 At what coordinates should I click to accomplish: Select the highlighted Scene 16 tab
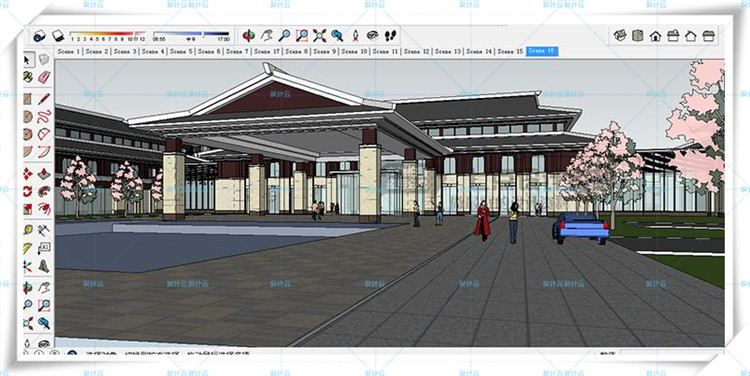pyautogui.click(x=542, y=51)
